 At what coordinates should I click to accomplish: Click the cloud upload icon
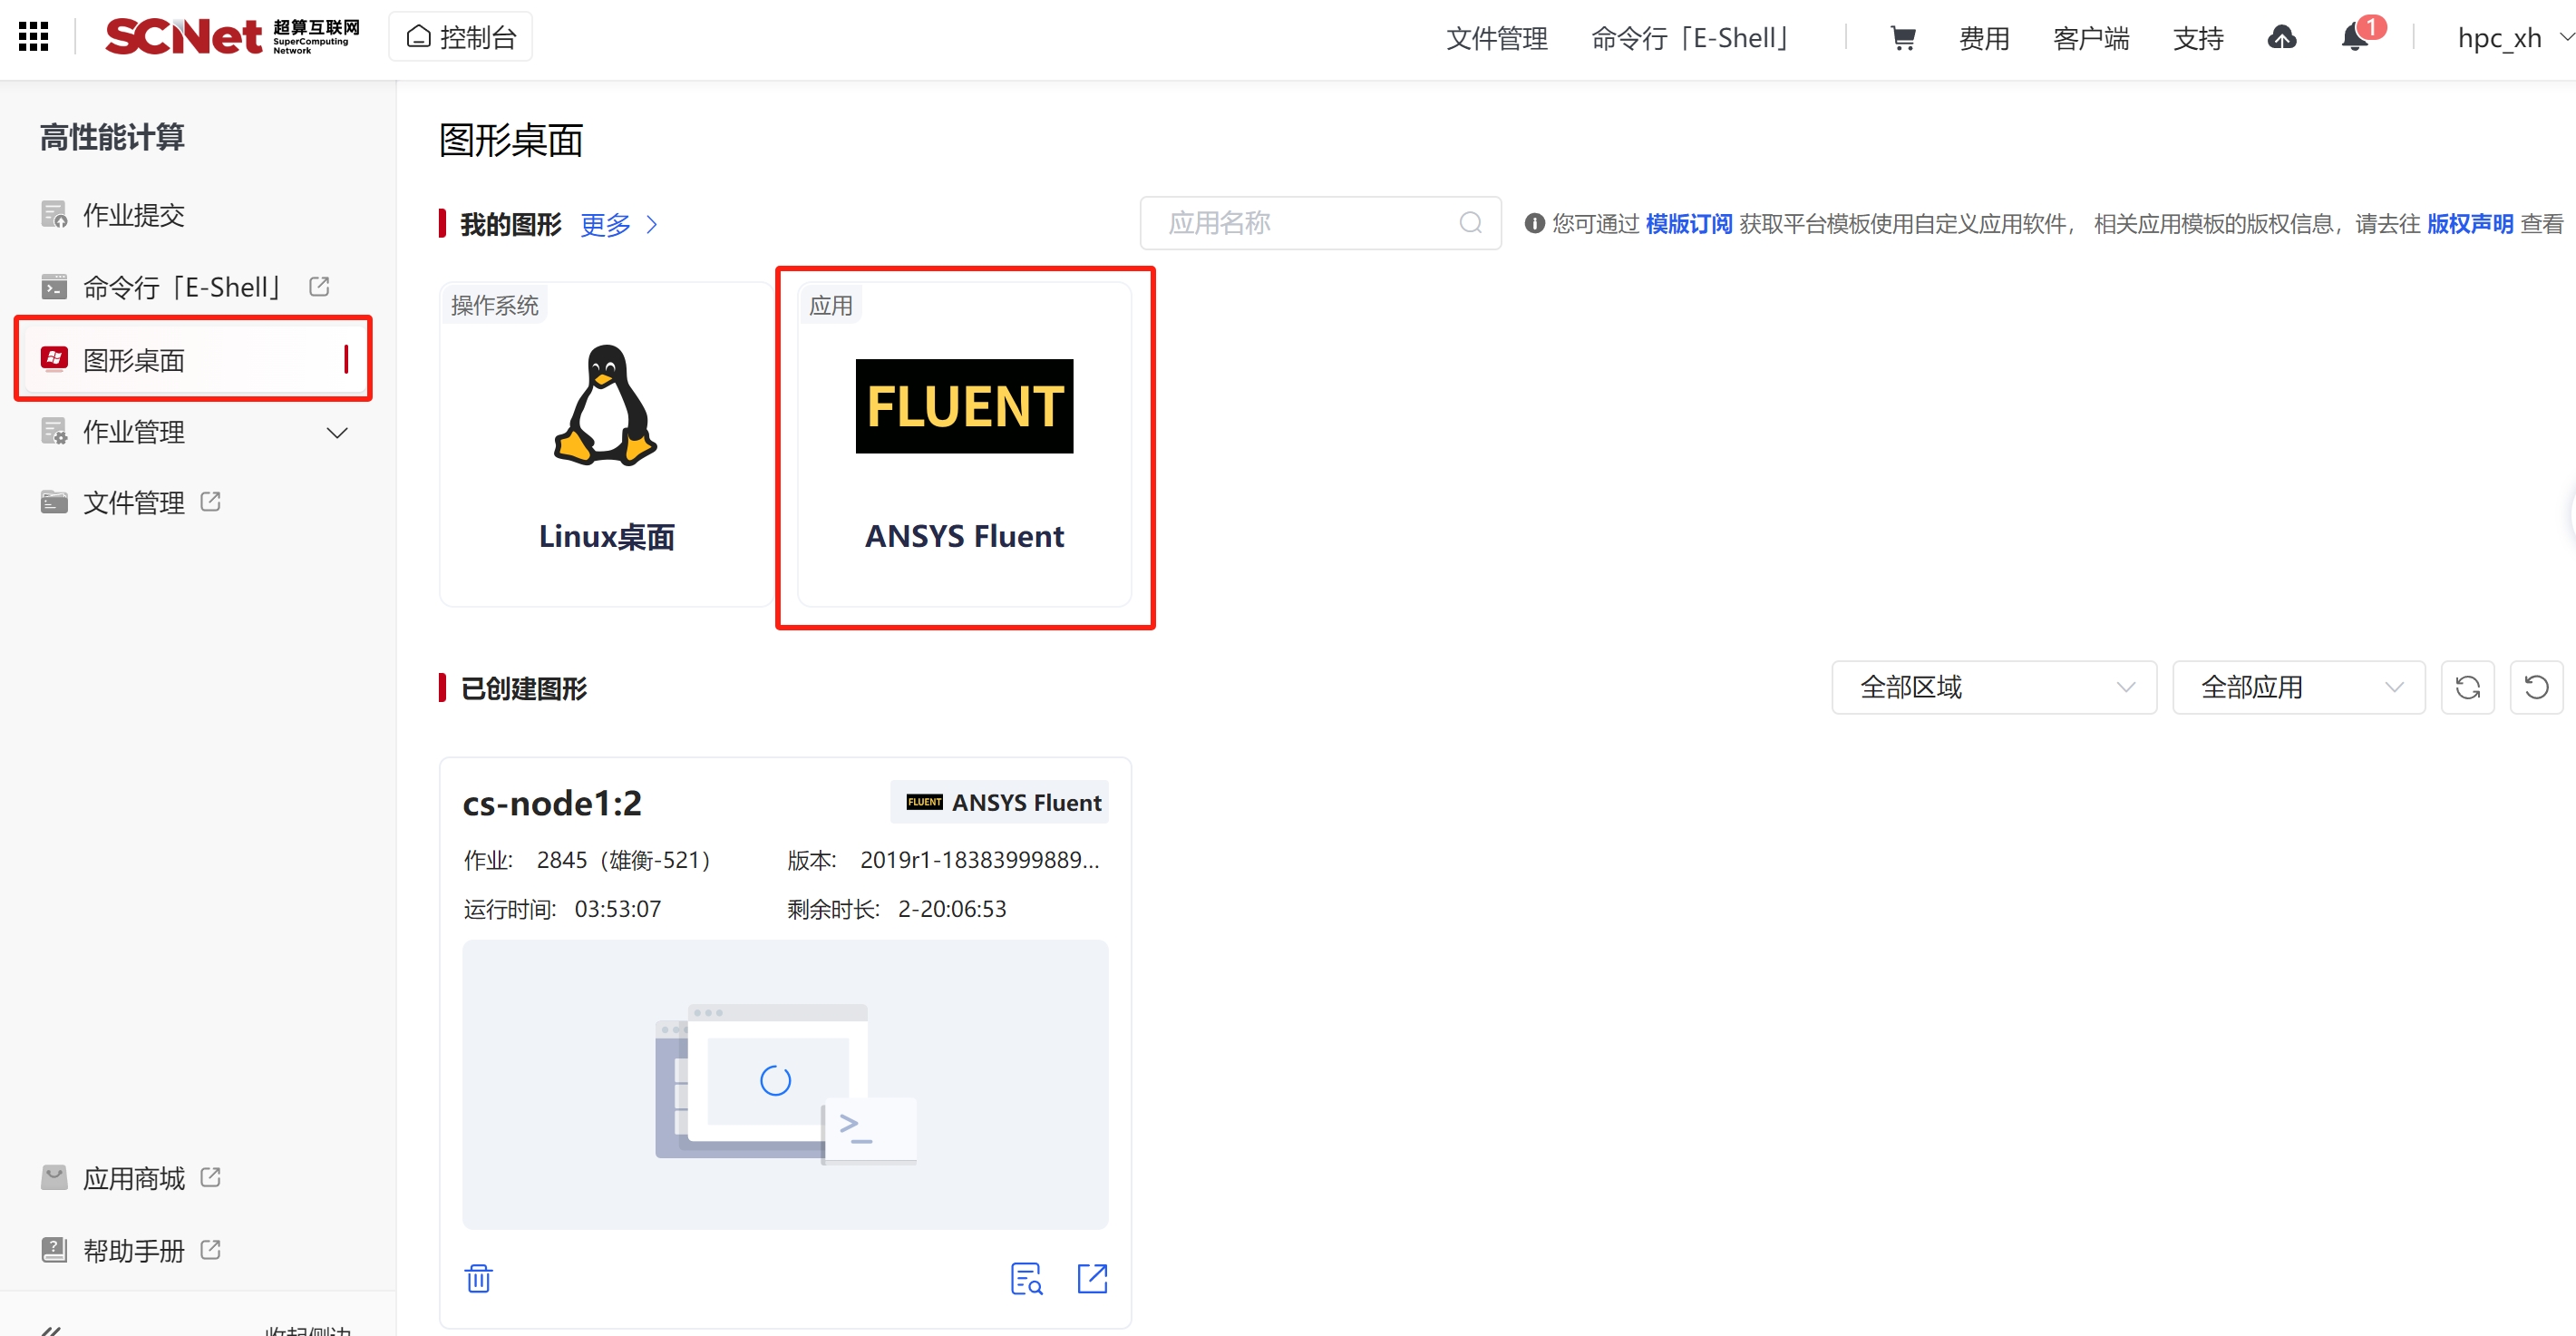[x=2282, y=38]
